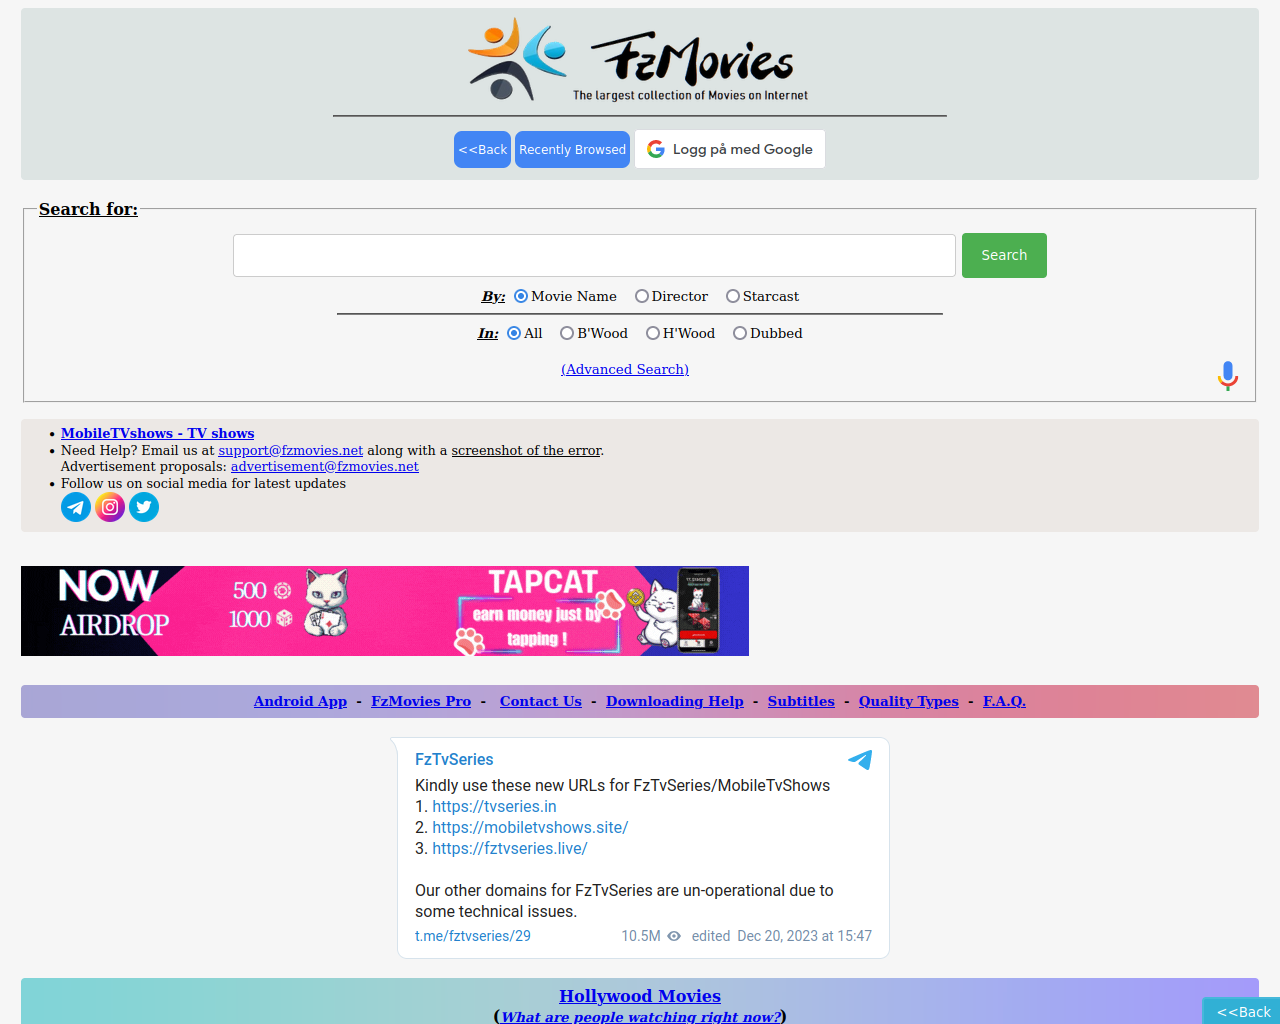Screen dimensions: 1280x1024
Task: Open the Twitter social media icon
Action: [x=144, y=507]
